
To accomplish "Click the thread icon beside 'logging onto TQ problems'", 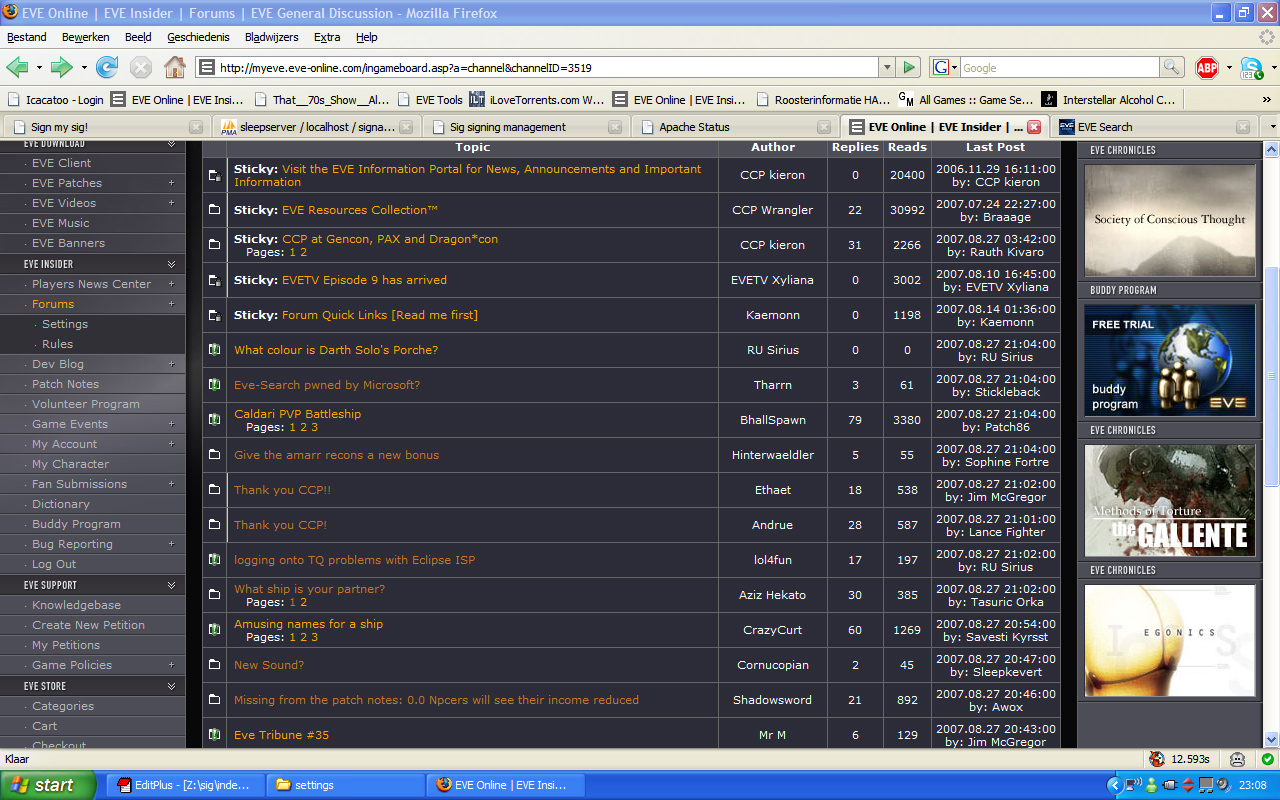I will point(214,560).
